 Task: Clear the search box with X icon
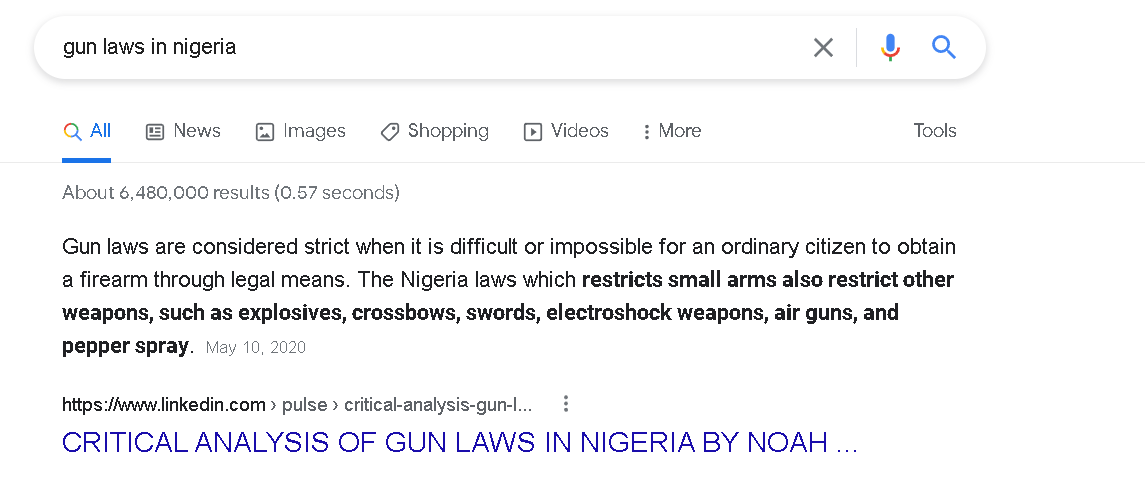[x=823, y=47]
